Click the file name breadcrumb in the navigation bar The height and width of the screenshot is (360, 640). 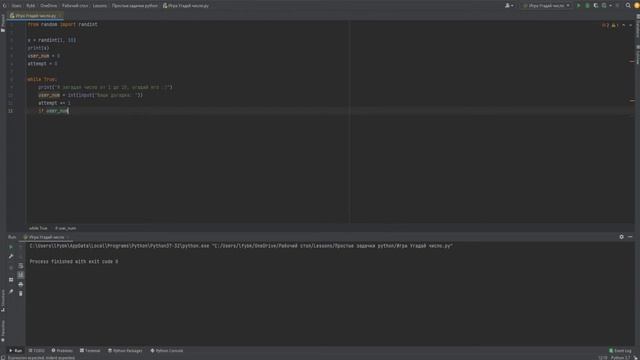[186, 6]
